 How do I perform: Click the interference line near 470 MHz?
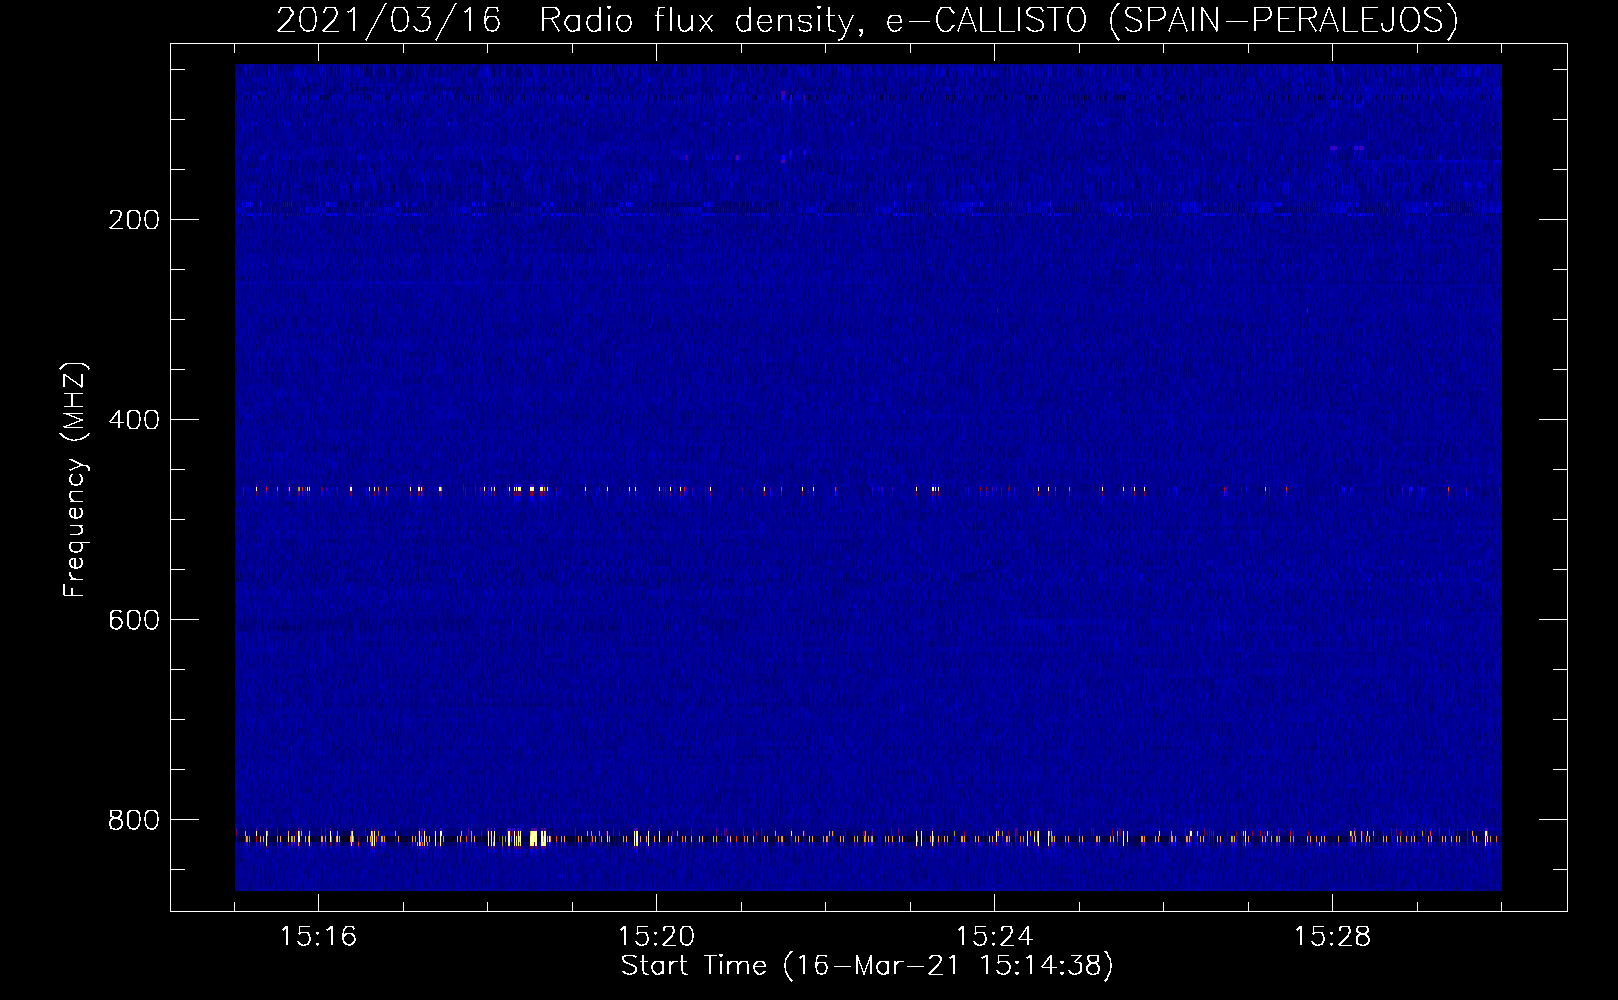pyautogui.click(x=868, y=490)
